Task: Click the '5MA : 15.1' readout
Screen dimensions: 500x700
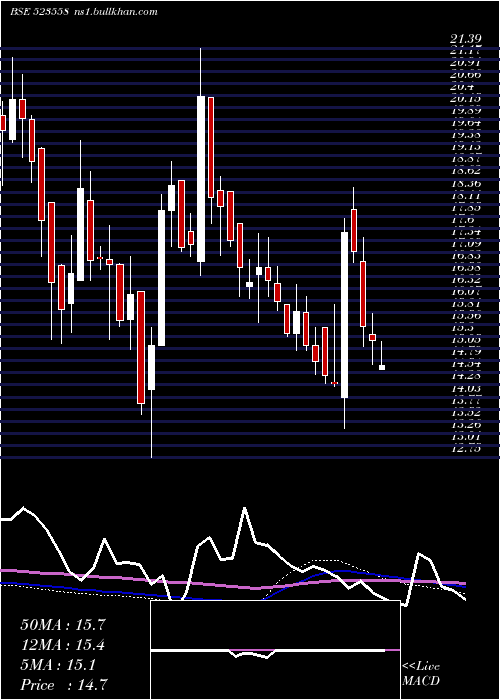Action: tap(58, 665)
